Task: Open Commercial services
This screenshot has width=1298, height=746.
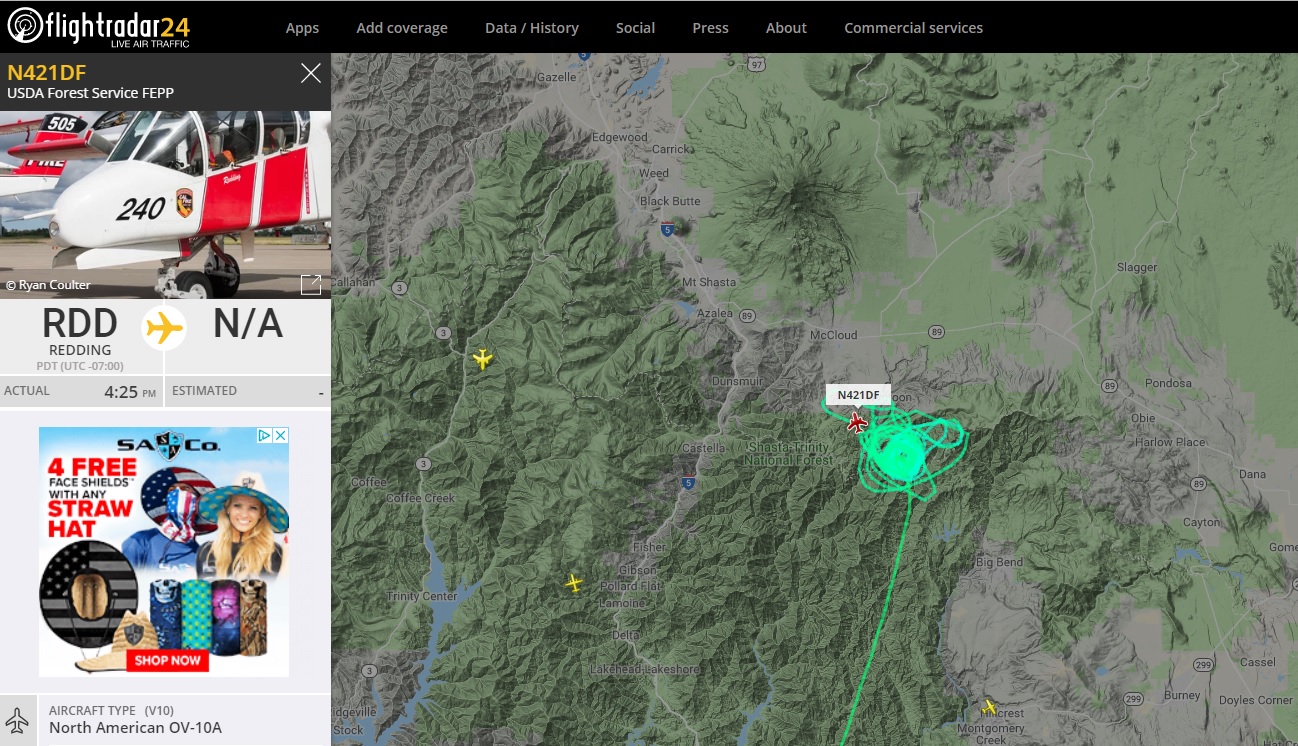Action: [913, 28]
